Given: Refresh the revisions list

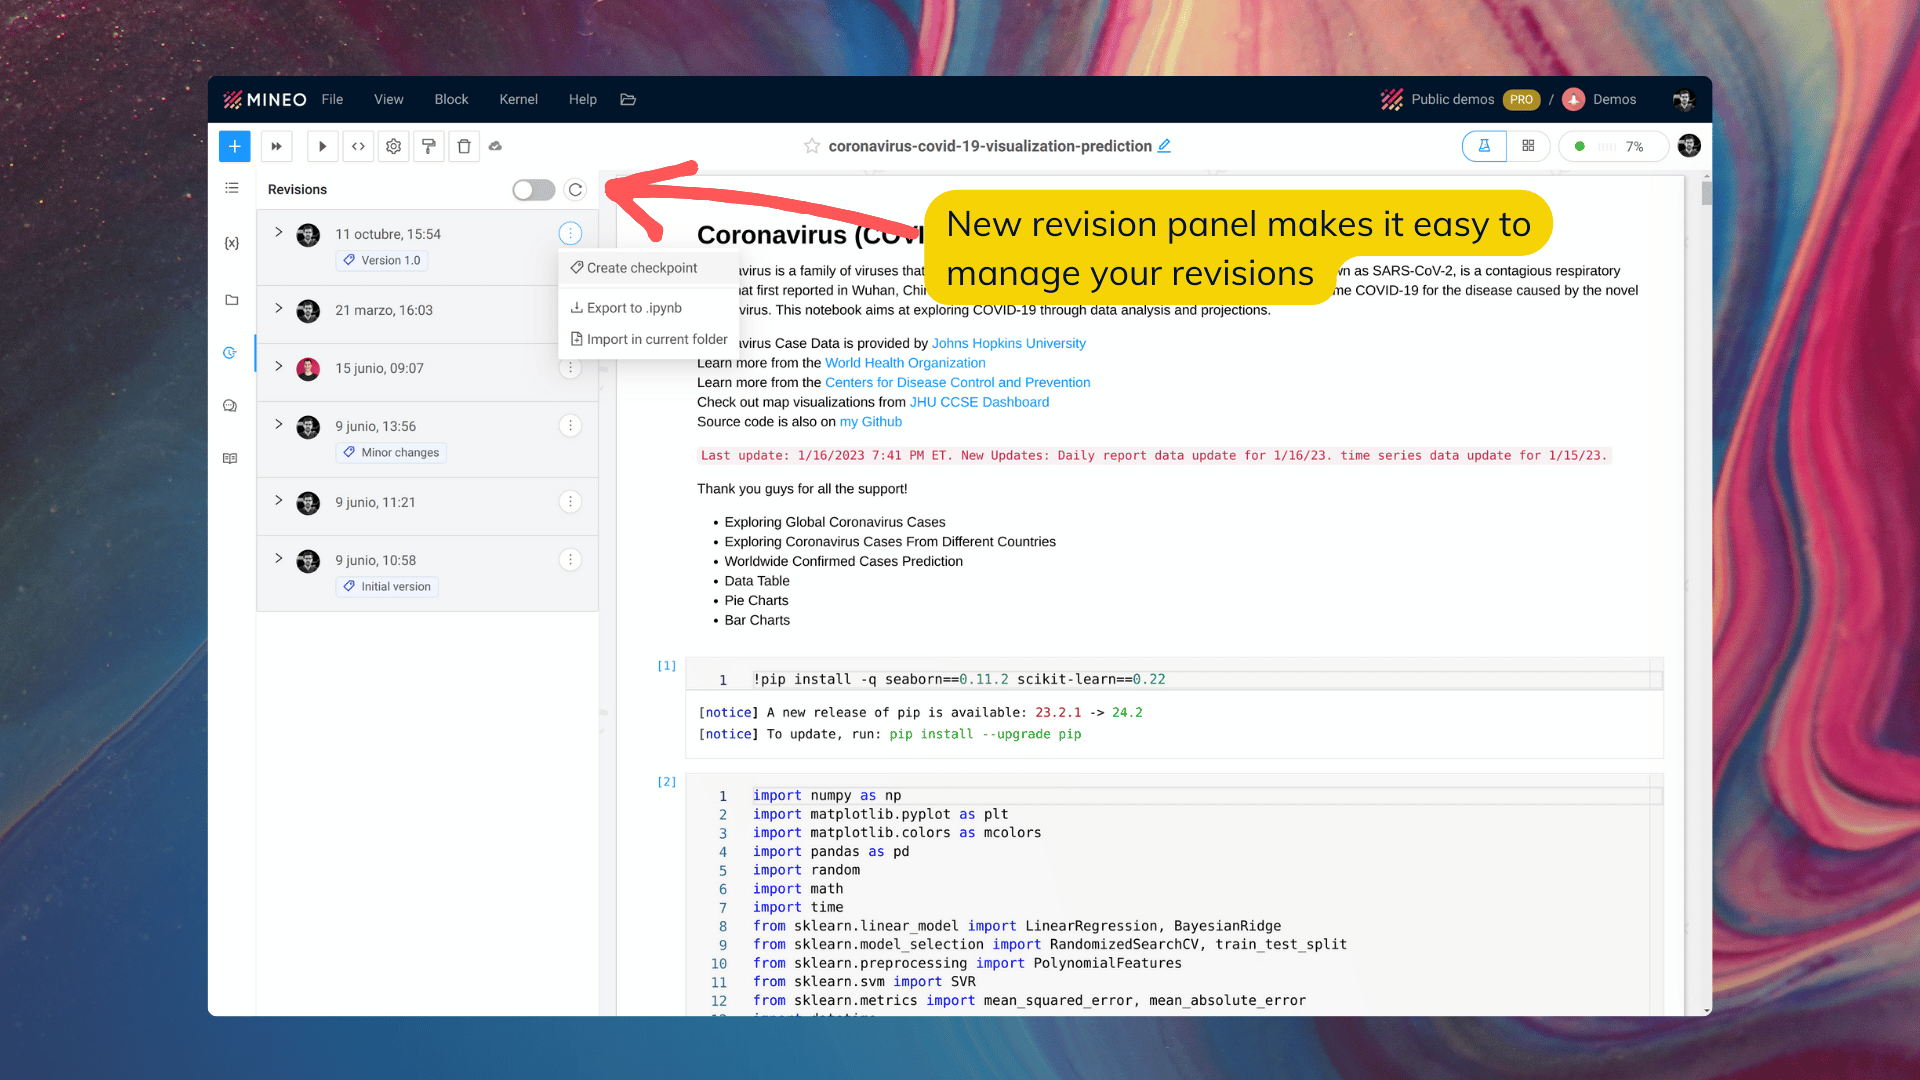Looking at the screenshot, I should (575, 190).
